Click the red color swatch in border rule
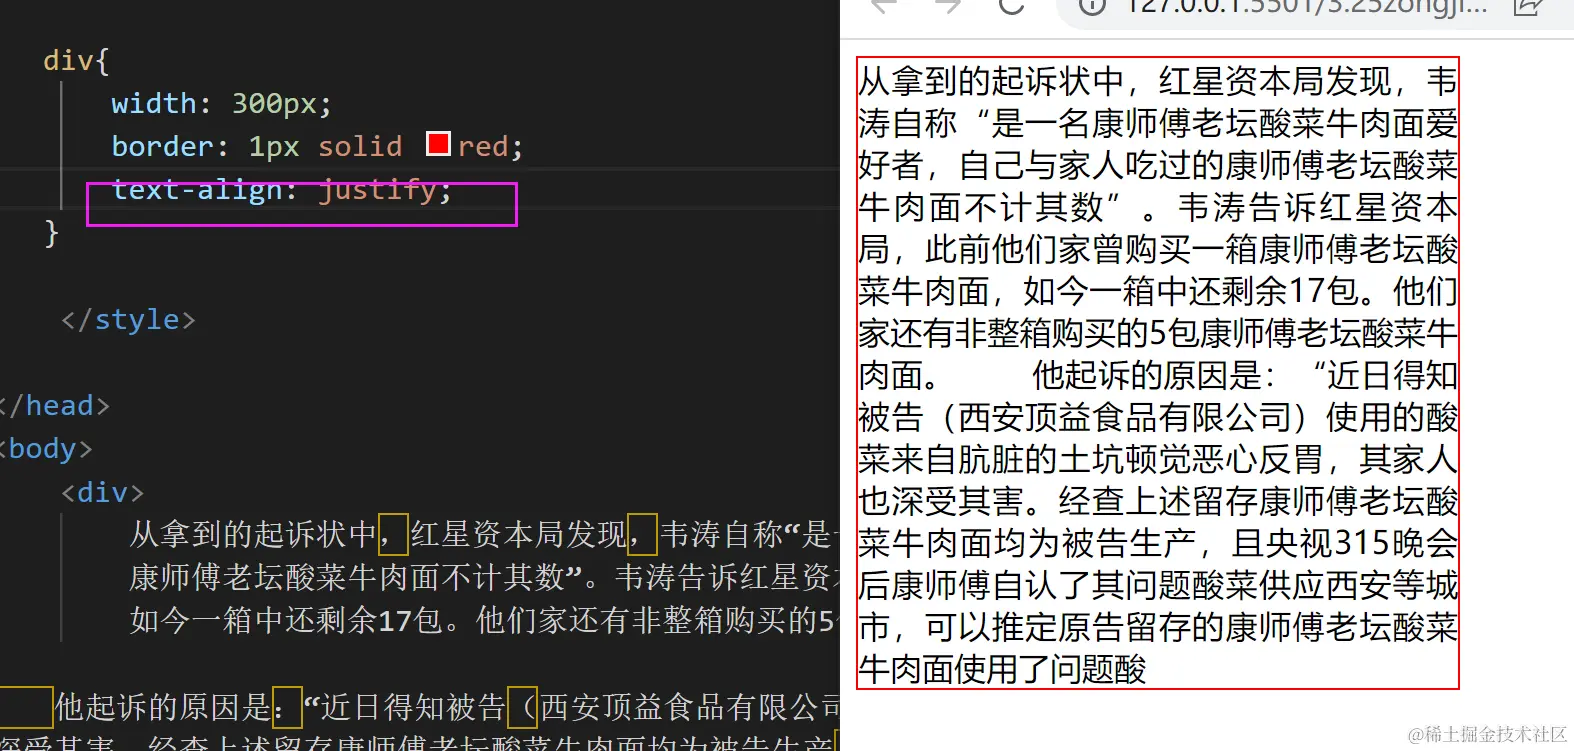This screenshot has width=1574, height=751. point(438,144)
